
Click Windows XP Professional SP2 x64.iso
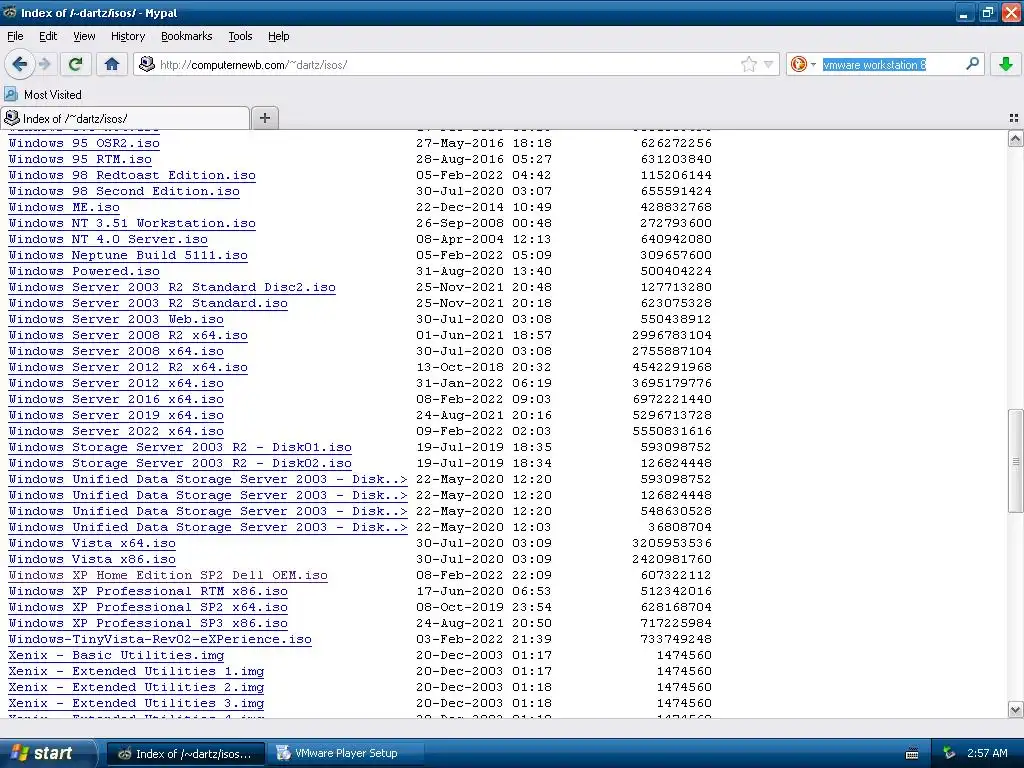click(148, 607)
